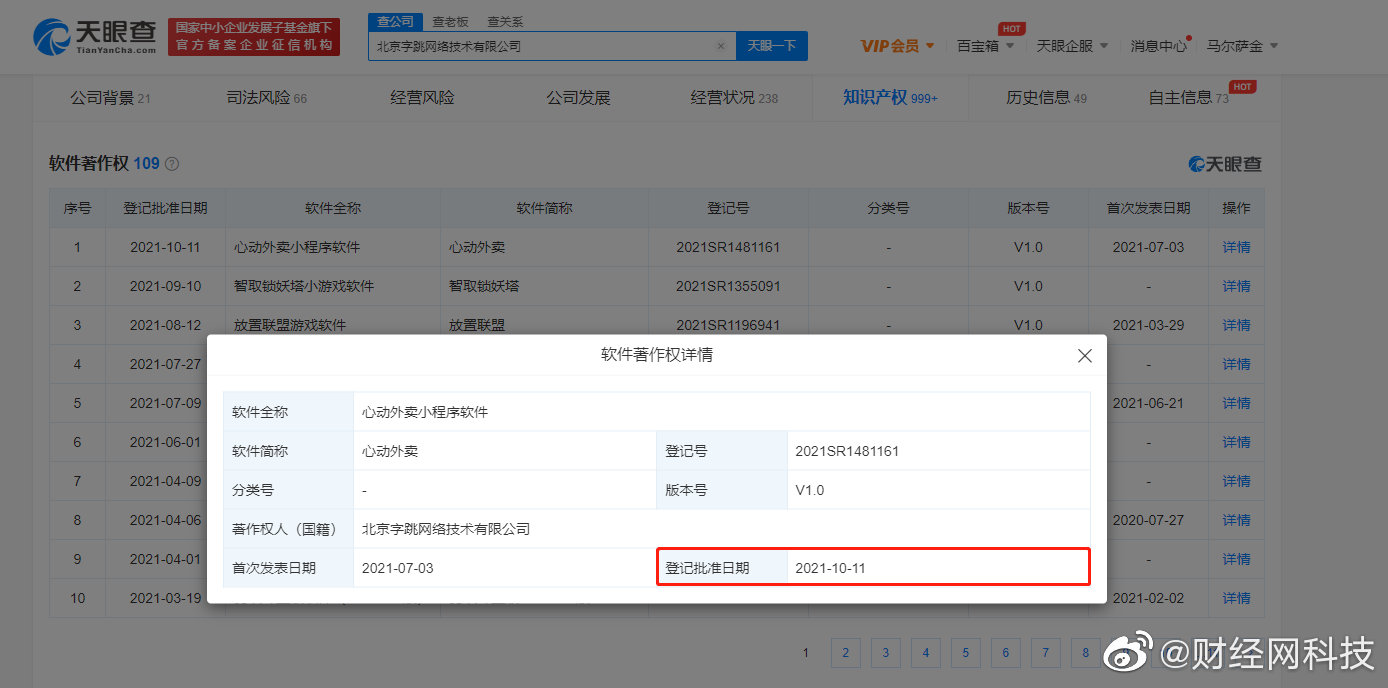Viewport: 1388px width, 688px height.
Task: Go to pagination page 2
Action: [x=845, y=653]
